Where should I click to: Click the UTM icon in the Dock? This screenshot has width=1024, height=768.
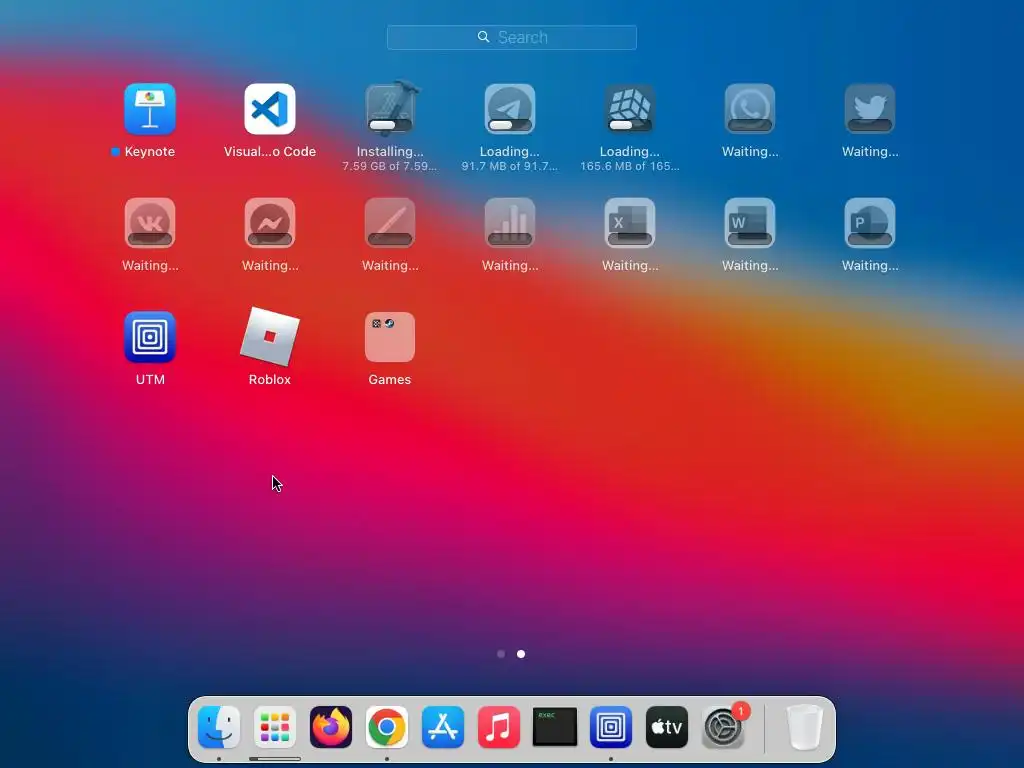click(611, 727)
